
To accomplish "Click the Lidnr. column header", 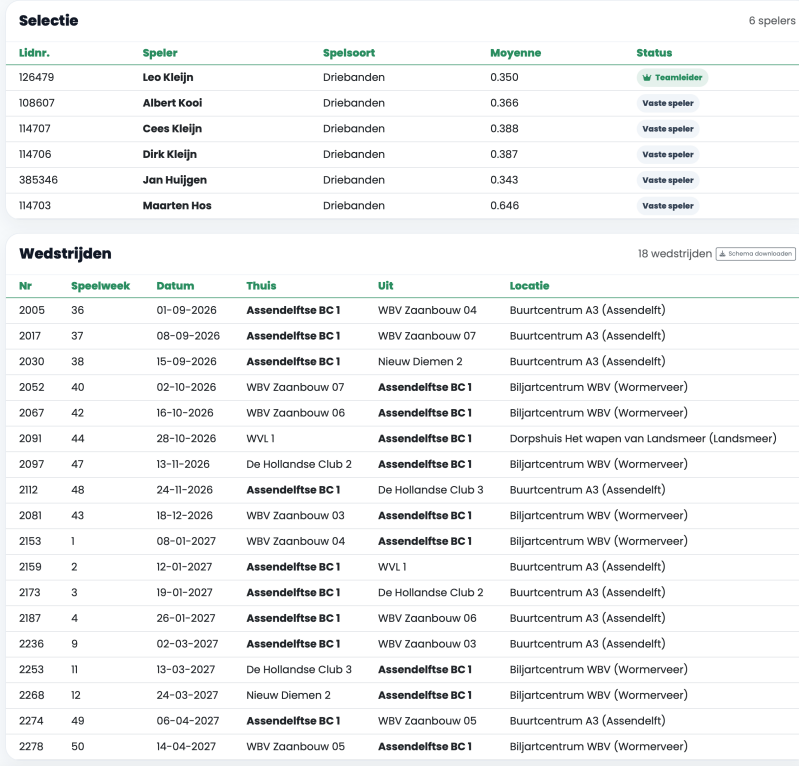I will click(x=34, y=53).
